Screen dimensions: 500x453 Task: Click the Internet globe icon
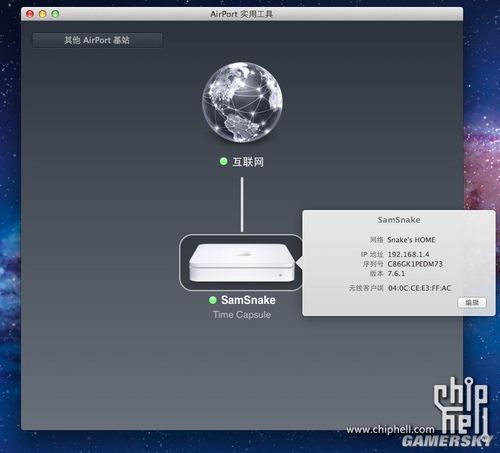[242, 102]
